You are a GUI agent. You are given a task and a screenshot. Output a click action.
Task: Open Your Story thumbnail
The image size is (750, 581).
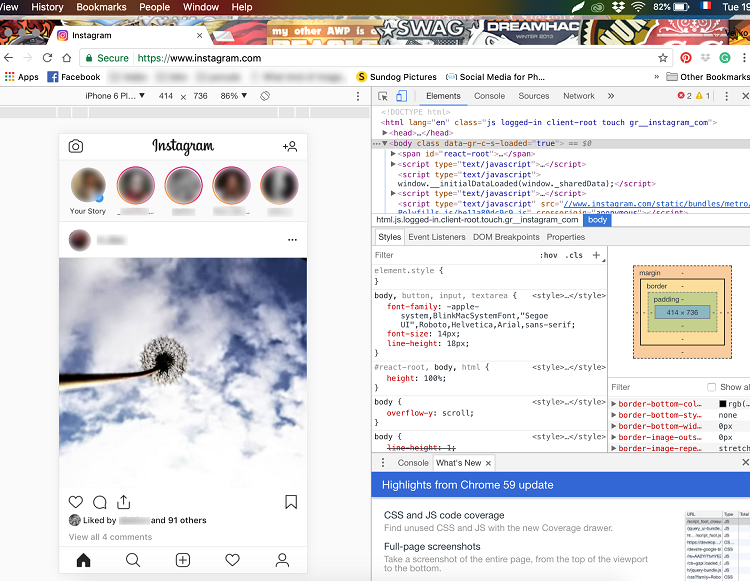(x=88, y=186)
